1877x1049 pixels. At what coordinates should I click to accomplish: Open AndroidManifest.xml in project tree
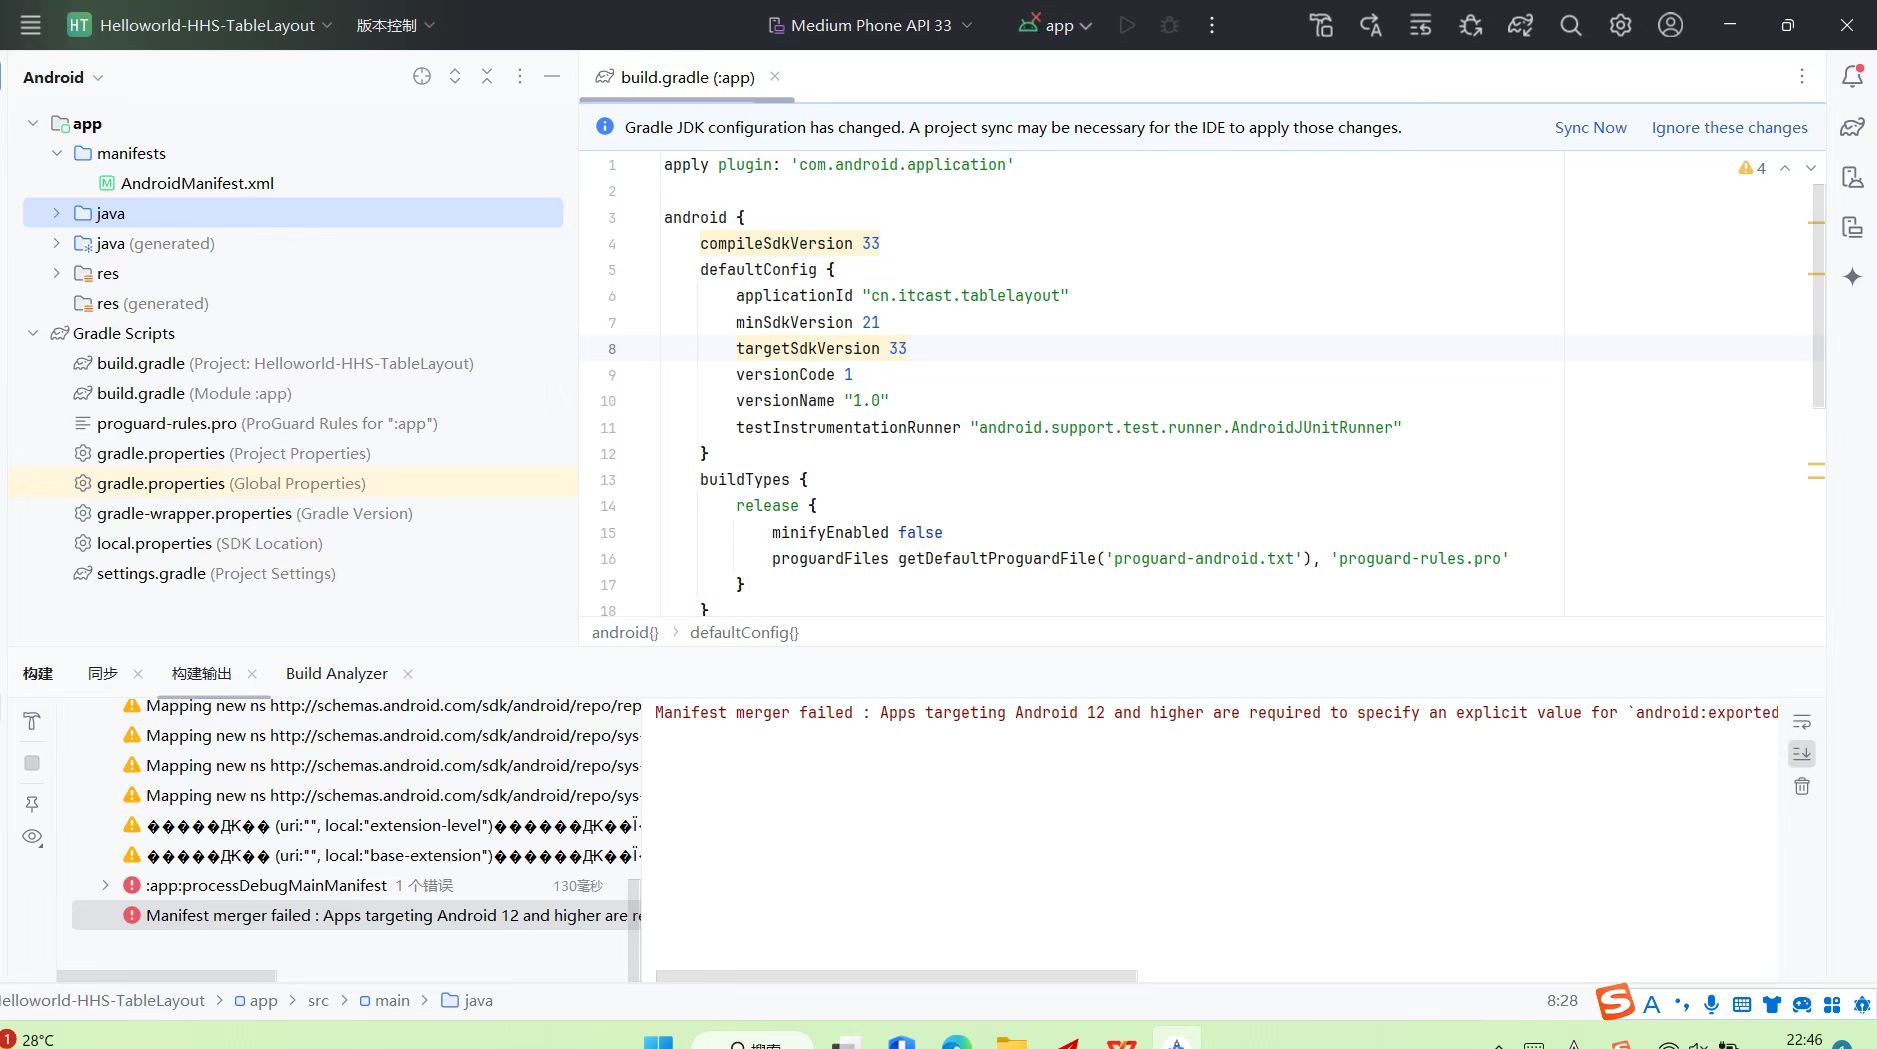click(x=197, y=183)
